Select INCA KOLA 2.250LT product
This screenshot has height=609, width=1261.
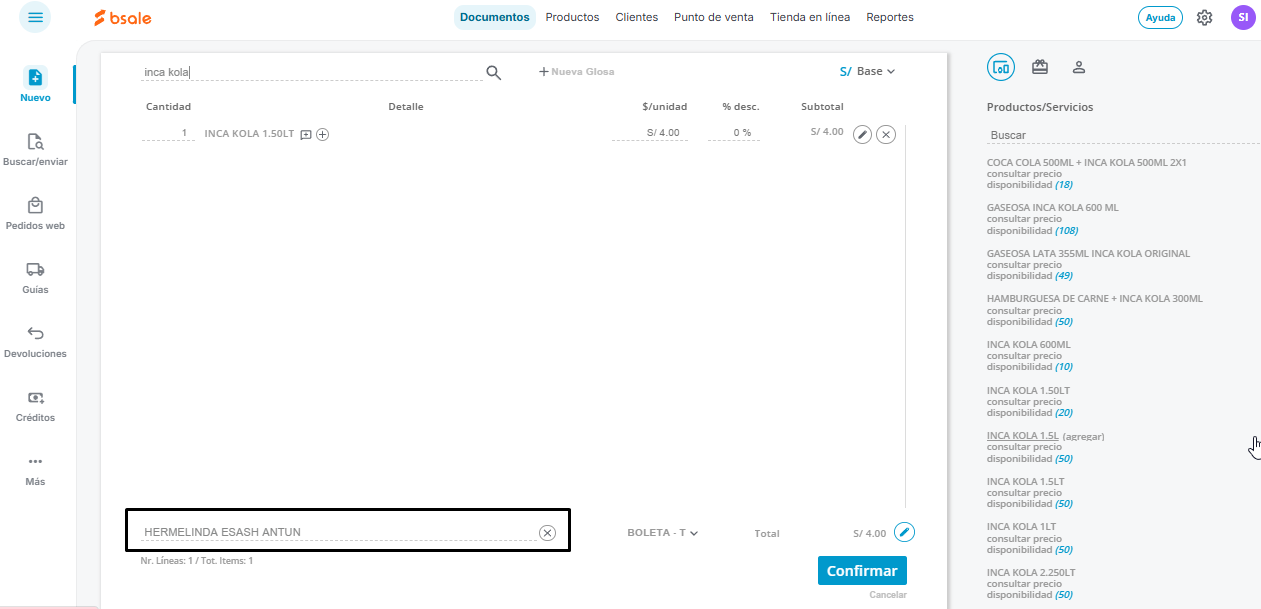click(x=1031, y=573)
